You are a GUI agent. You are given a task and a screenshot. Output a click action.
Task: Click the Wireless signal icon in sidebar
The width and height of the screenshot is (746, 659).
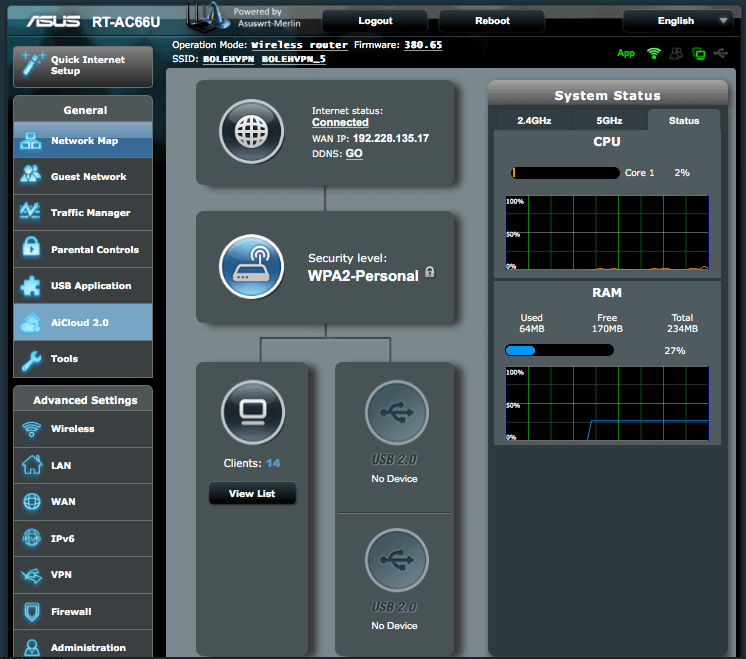click(31, 429)
